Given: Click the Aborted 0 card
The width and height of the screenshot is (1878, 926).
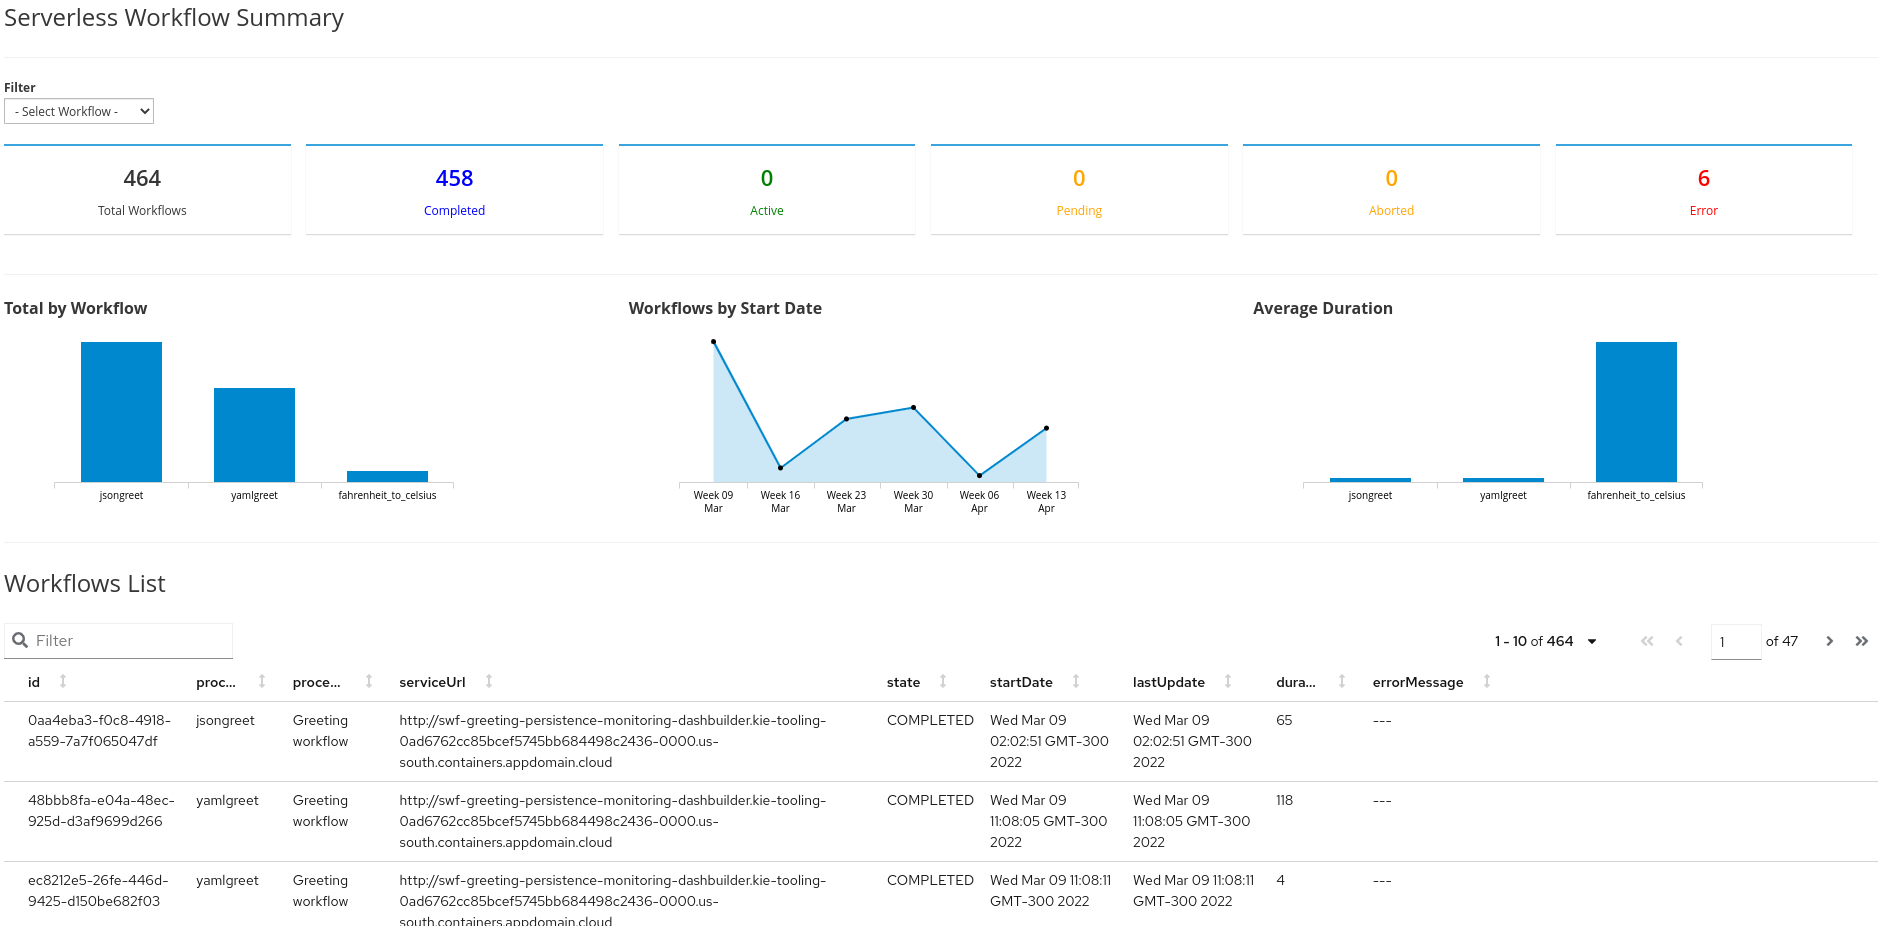Looking at the screenshot, I should 1391,190.
